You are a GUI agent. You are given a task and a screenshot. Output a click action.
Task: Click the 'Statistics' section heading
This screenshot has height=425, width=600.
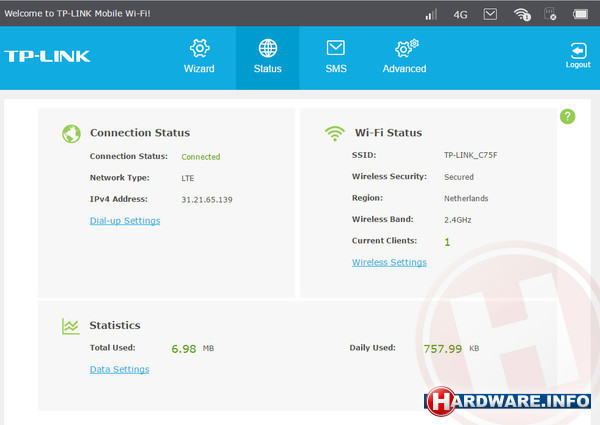pyautogui.click(x=115, y=325)
